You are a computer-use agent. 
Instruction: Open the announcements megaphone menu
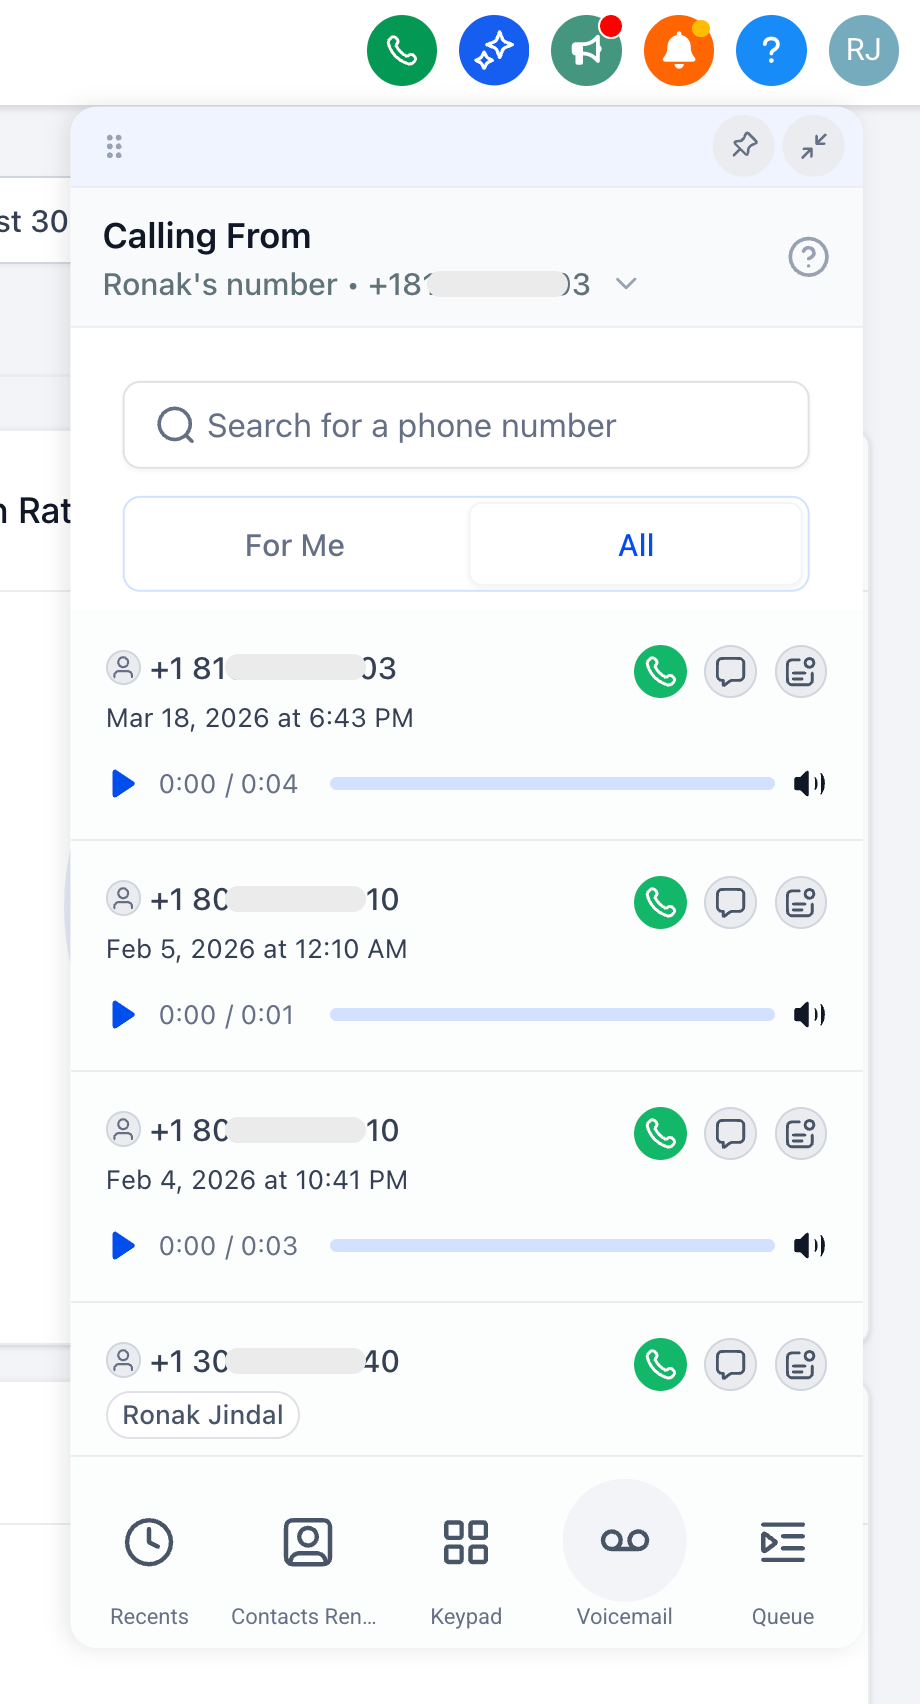pos(586,49)
